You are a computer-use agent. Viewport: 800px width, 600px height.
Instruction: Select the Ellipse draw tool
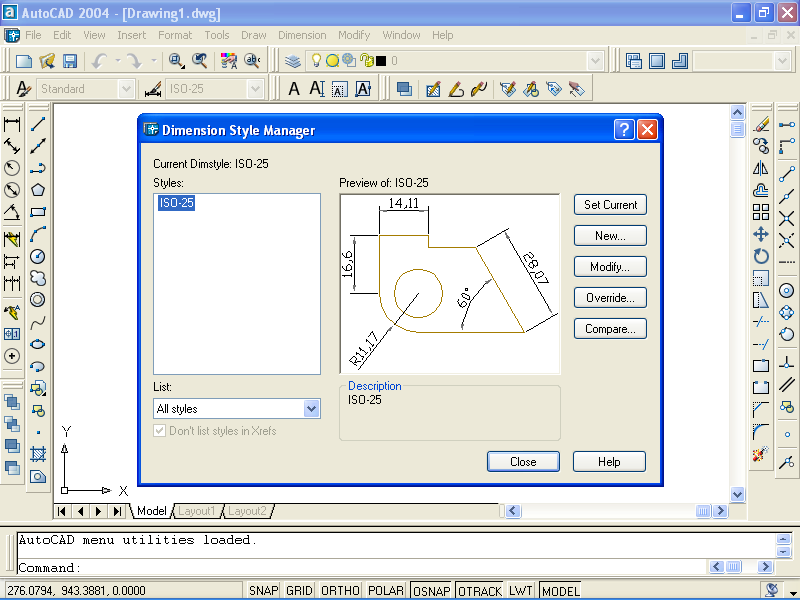click(x=38, y=344)
